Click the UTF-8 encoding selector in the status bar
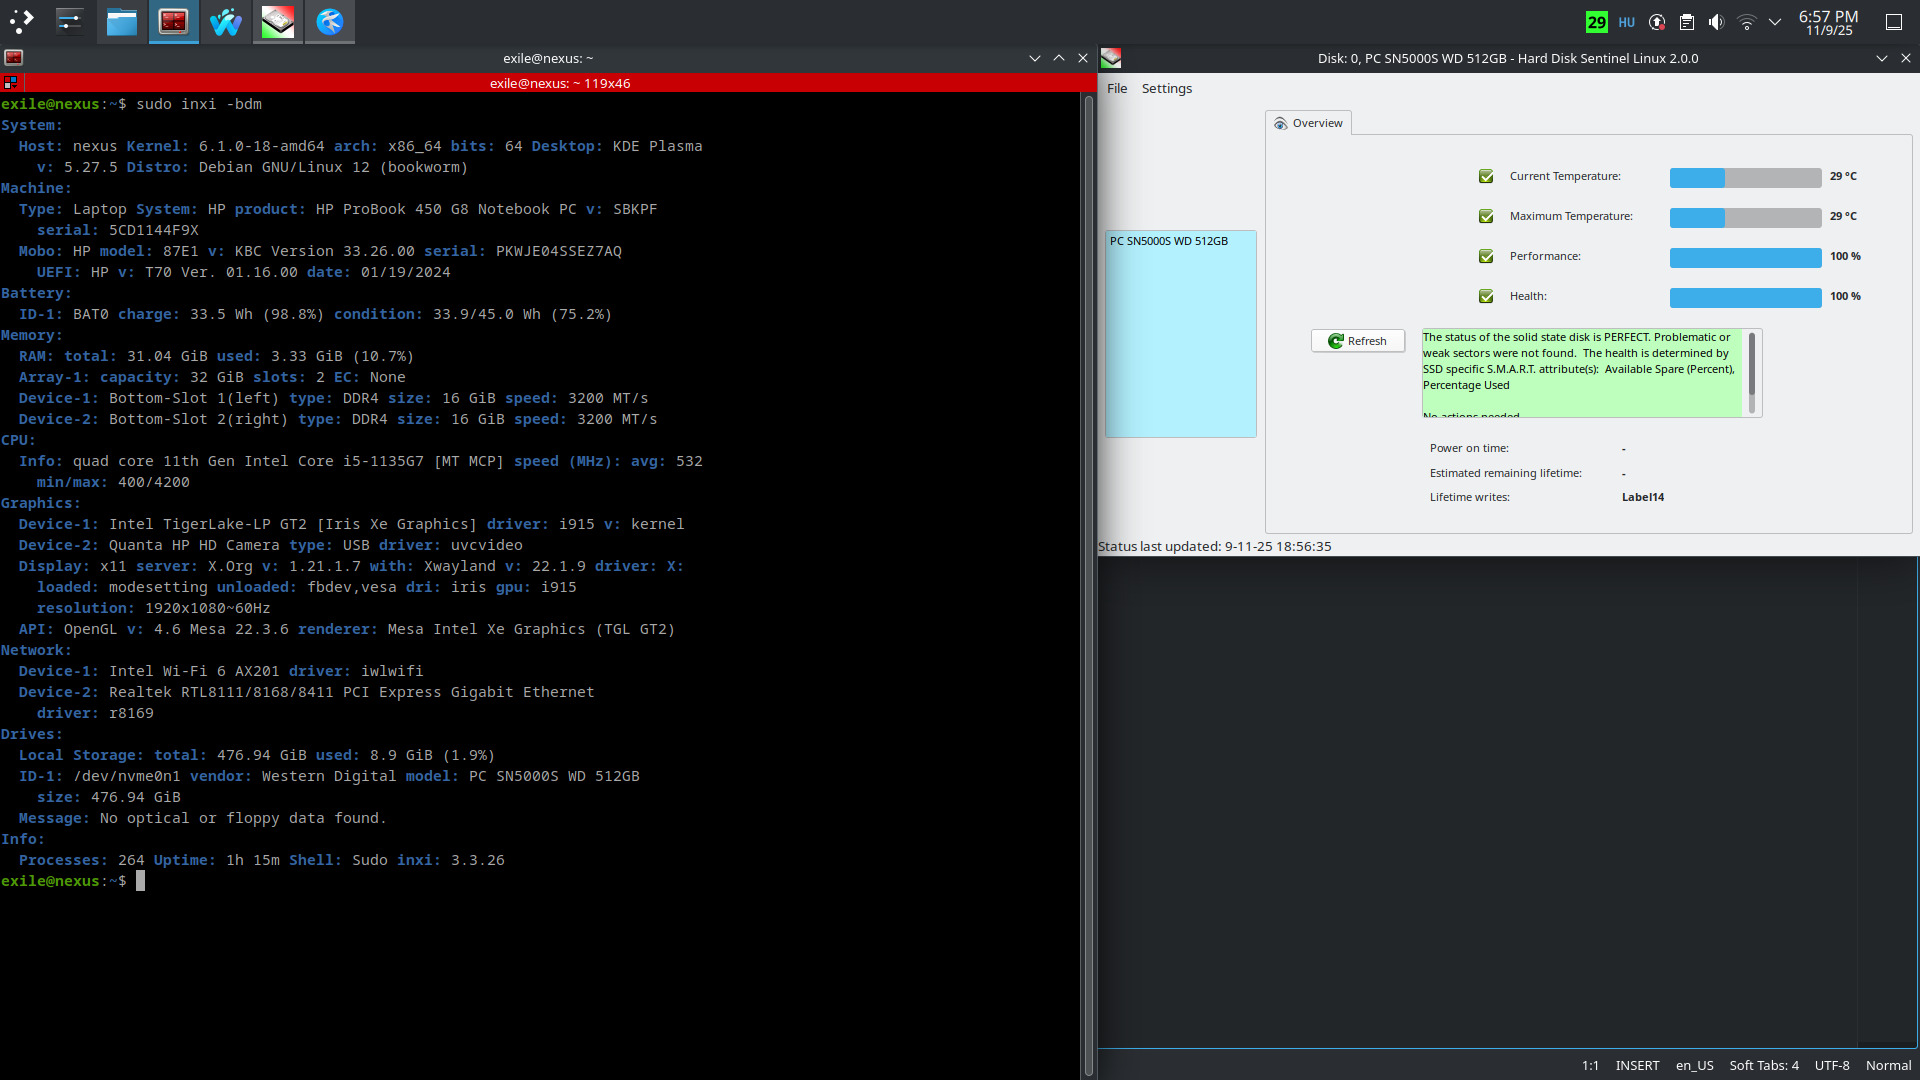The image size is (1920, 1080). click(1832, 1065)
